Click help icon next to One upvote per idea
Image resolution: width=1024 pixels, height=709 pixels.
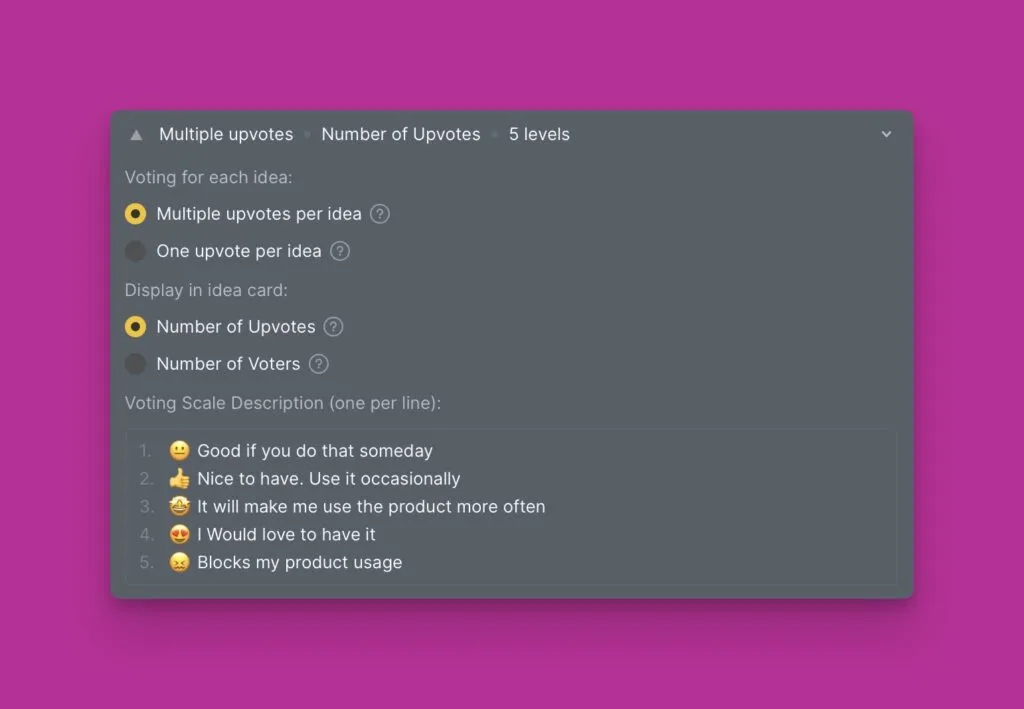pyautogui.click(x=340, y=251)
